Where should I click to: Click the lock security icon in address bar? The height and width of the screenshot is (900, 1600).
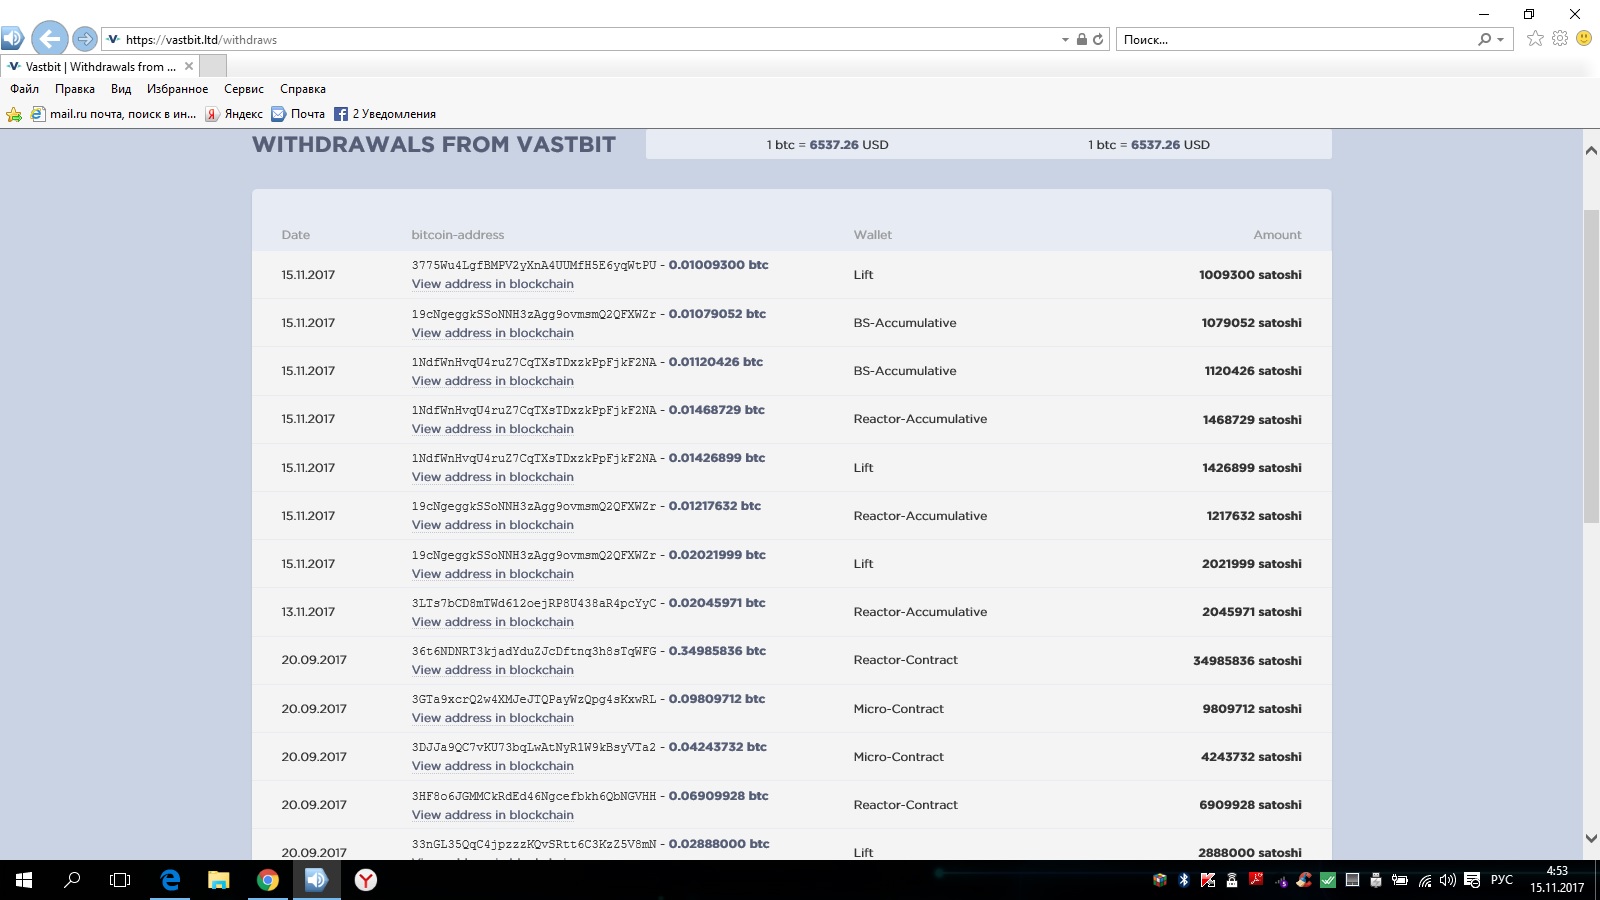[x=1081, y=40]
